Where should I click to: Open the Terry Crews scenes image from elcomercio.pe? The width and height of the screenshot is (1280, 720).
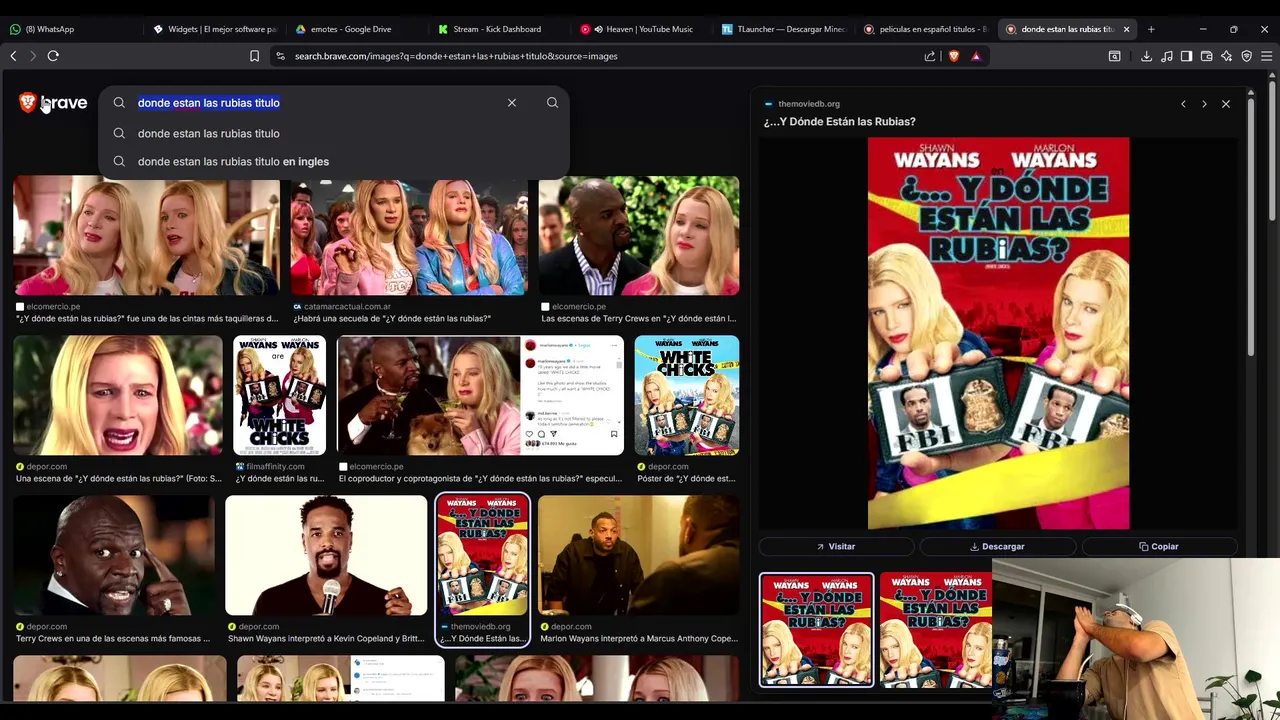tap(639, 236)
